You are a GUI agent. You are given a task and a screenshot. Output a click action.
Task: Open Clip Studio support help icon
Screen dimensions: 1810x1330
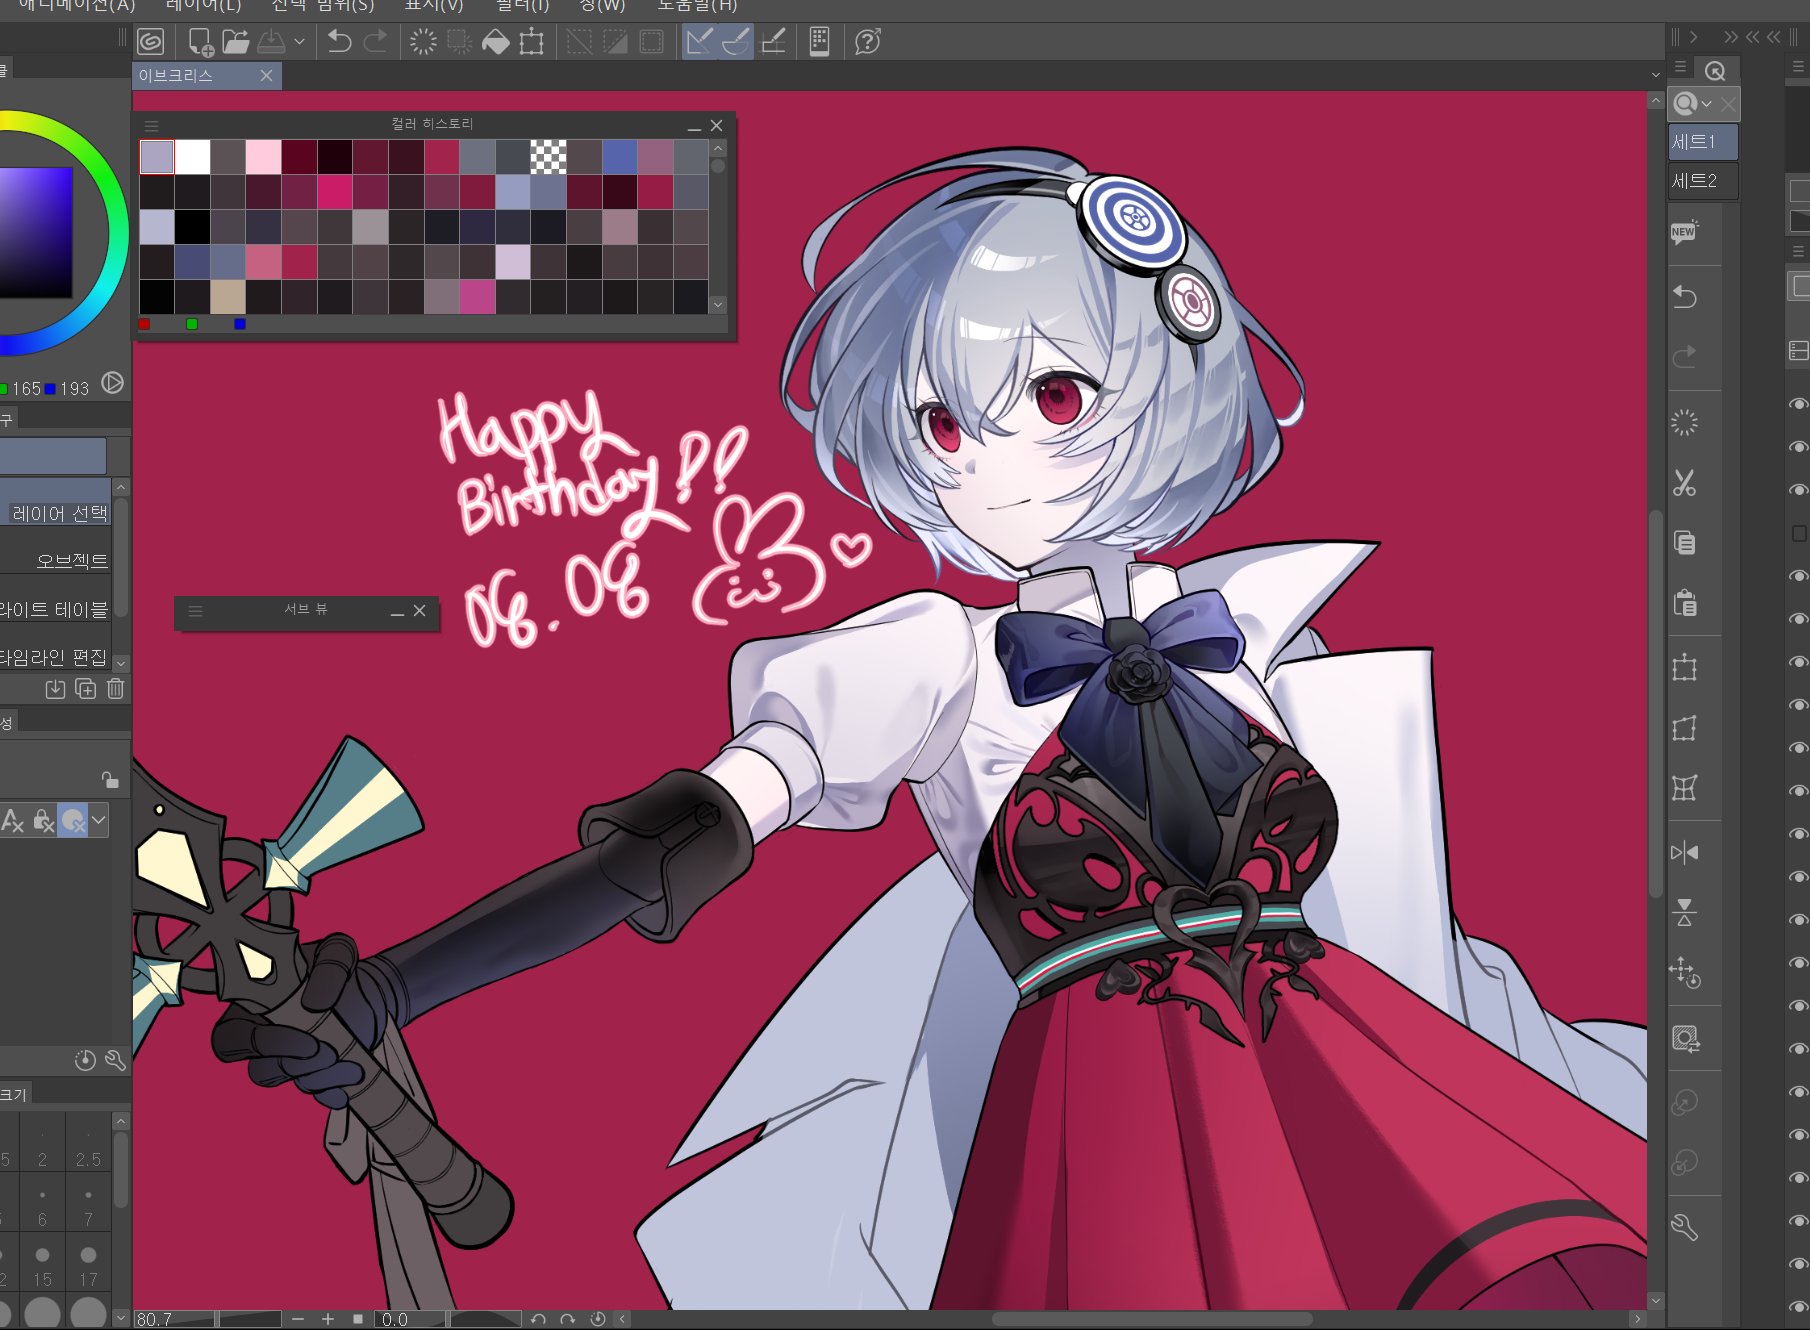[x=867, y=42]
